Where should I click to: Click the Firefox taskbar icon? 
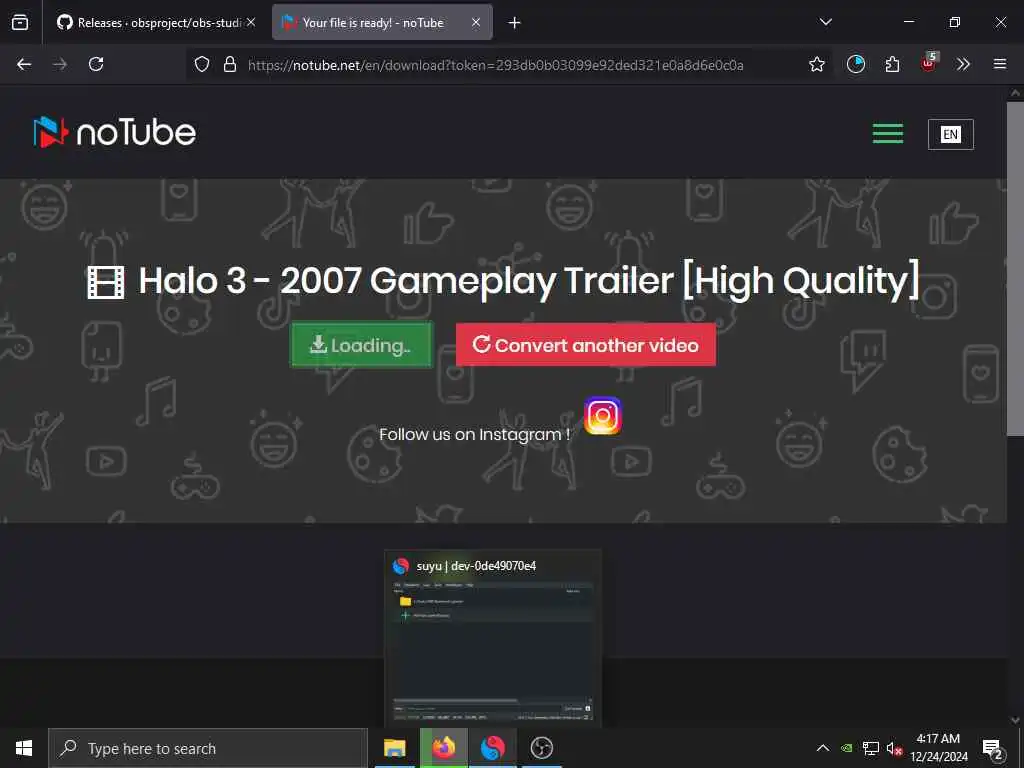click(443, 748)
